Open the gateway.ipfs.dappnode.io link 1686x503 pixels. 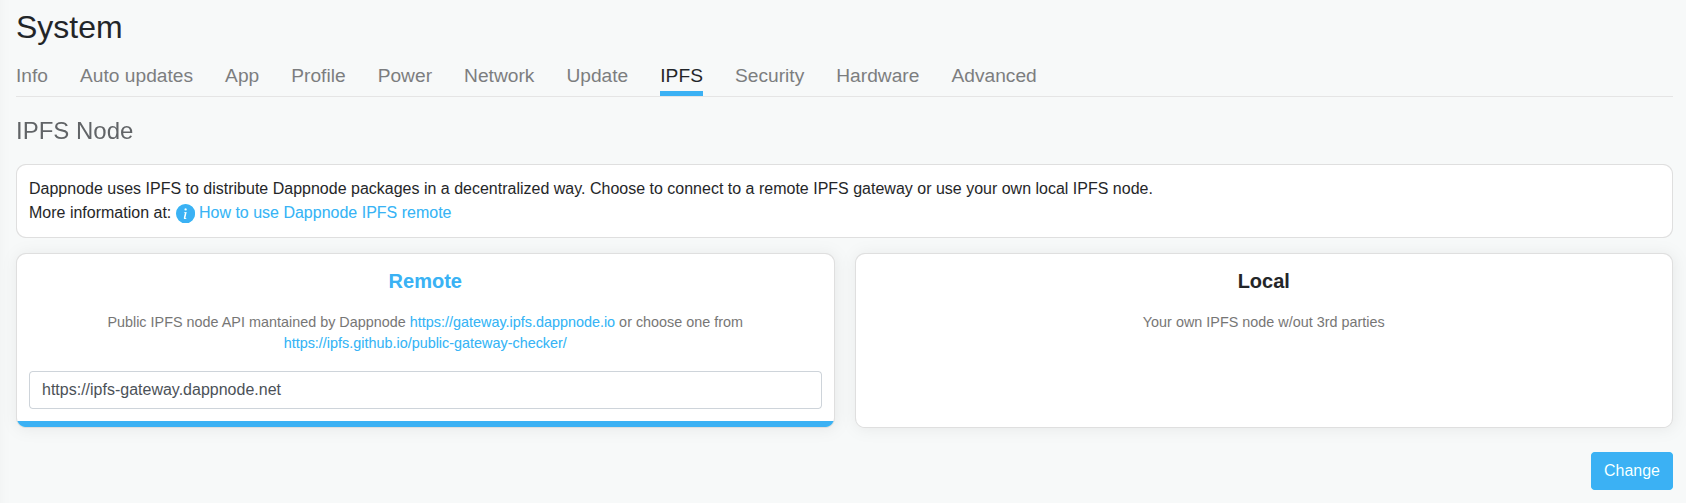point(512,322)
